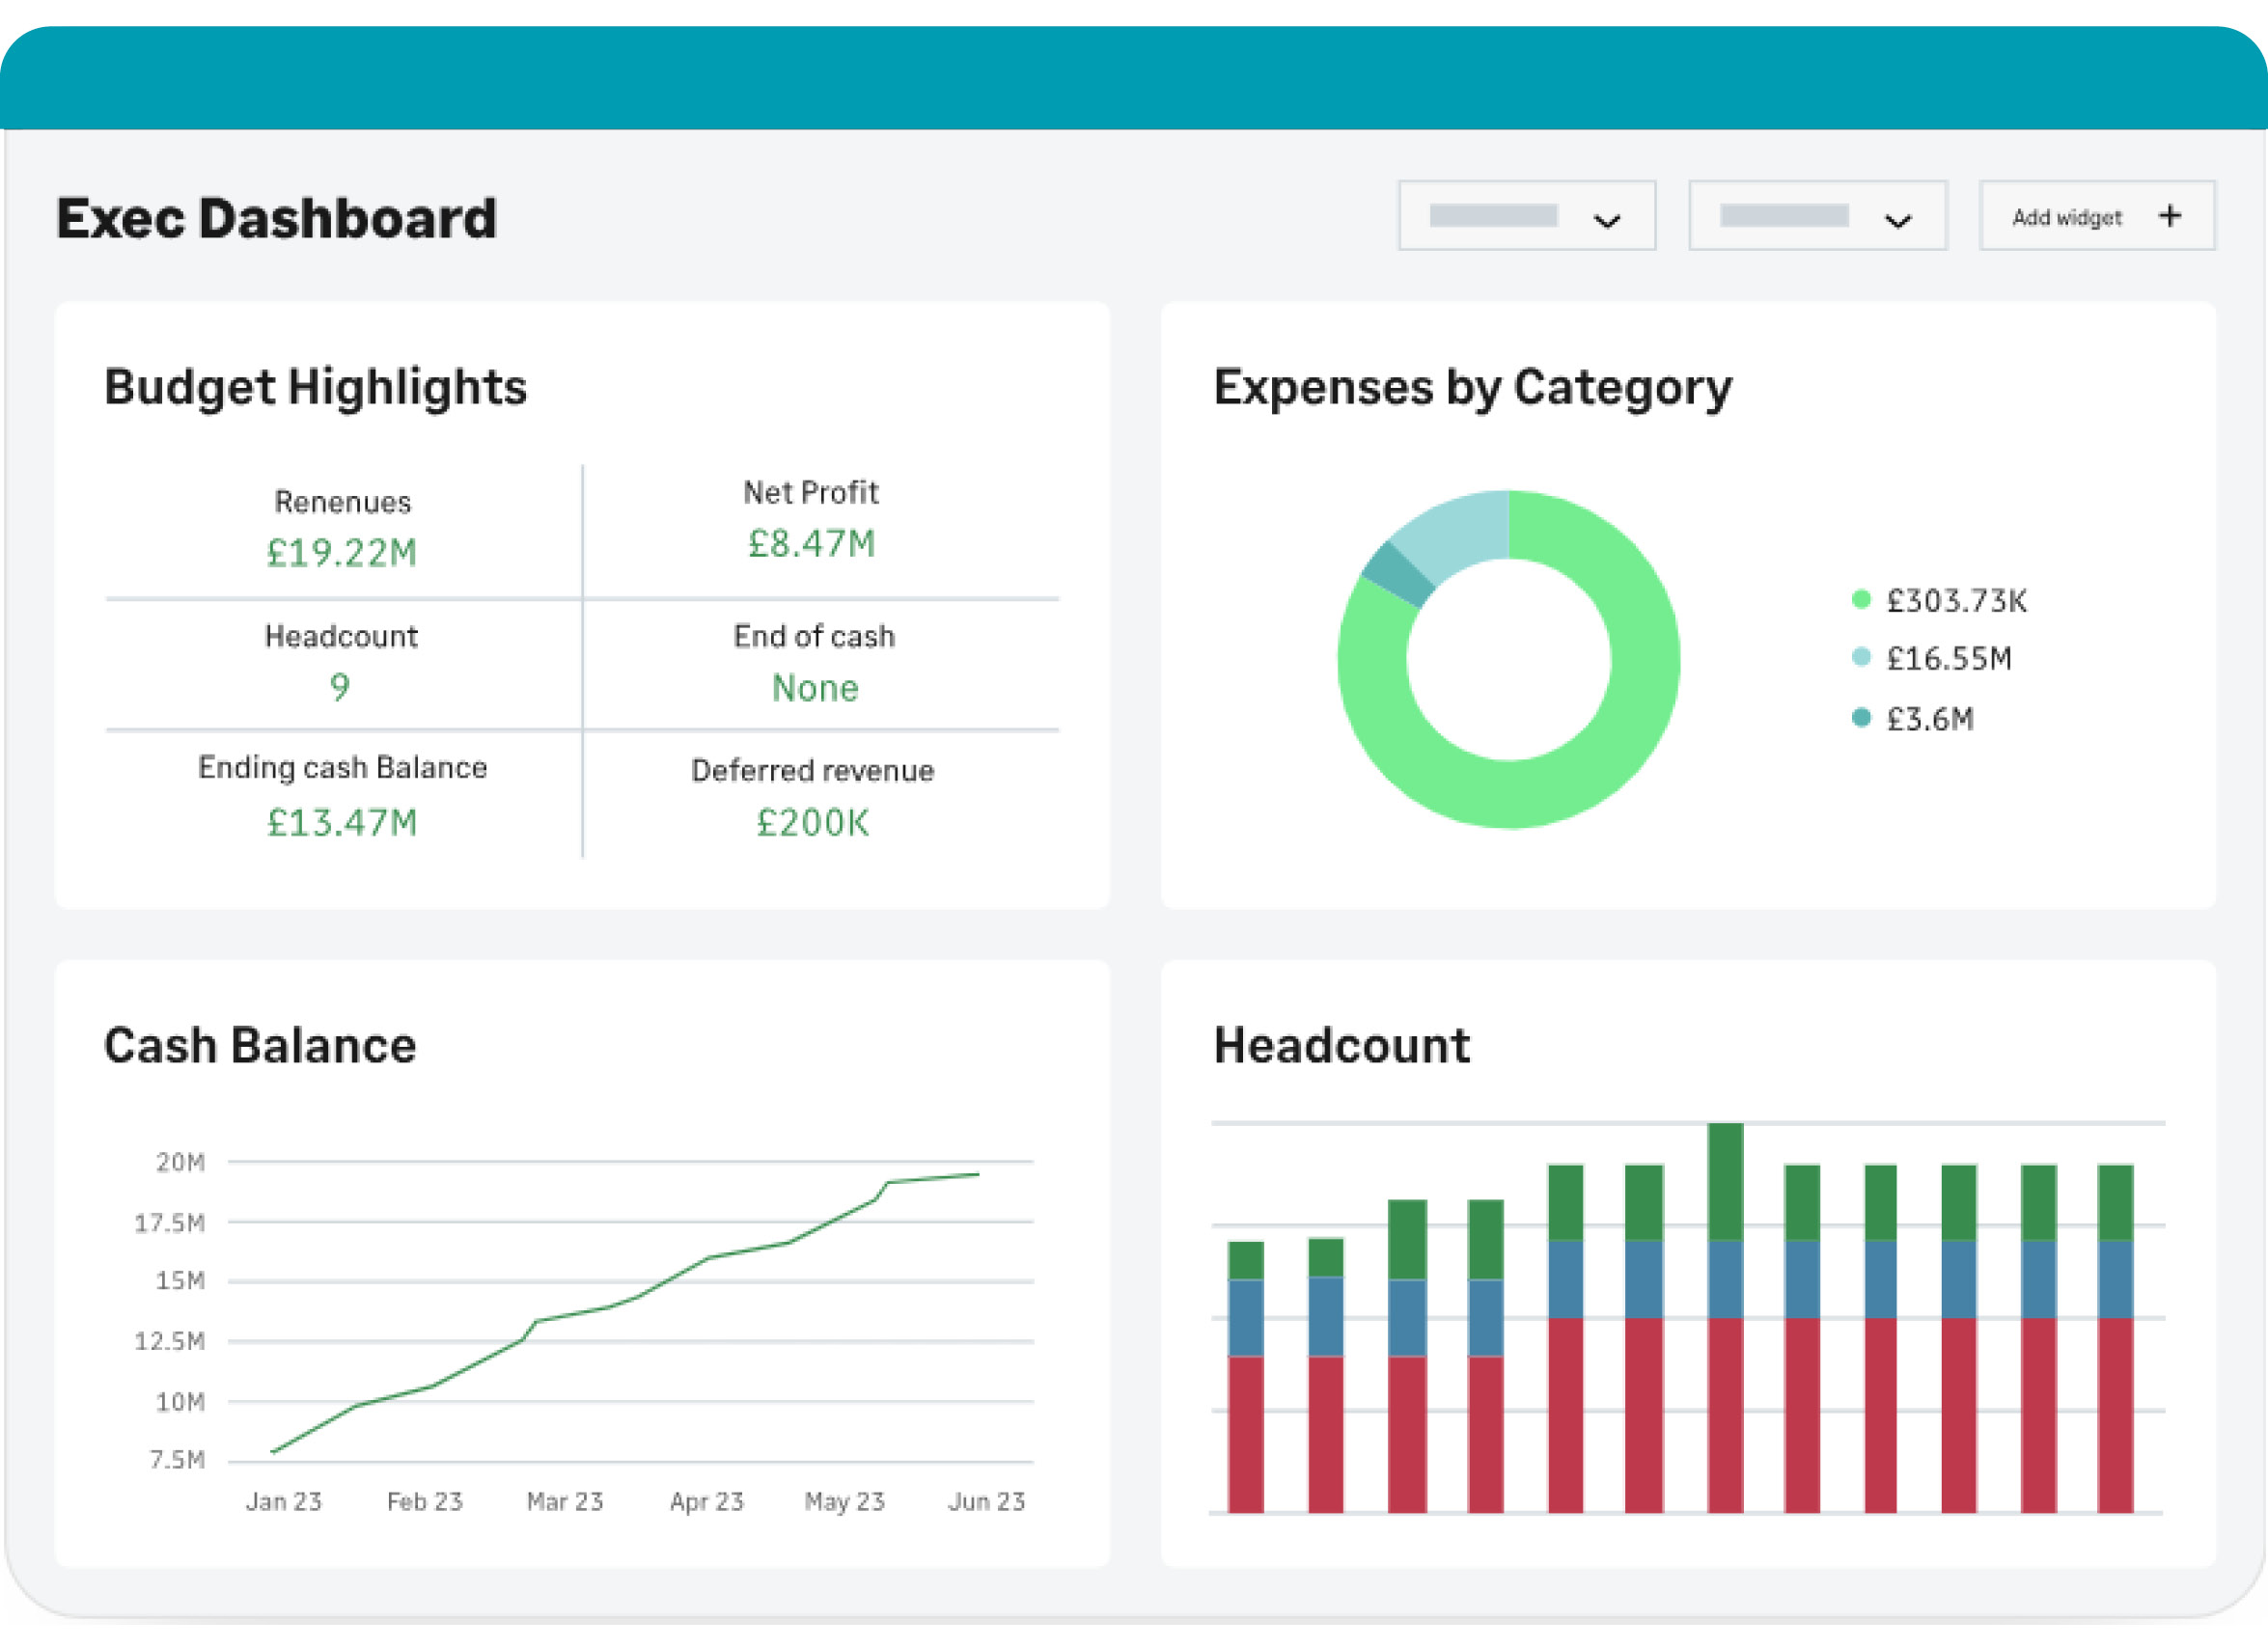Expand the second filter dropdown chevron
The height and width of the screenshot is (1648, 2268).
pos(1897,221)
